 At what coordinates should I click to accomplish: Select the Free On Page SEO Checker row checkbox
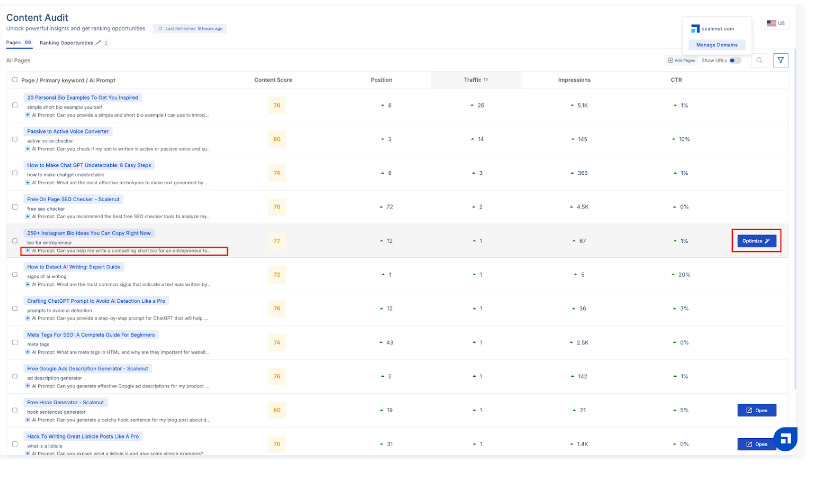click(14, 207)
